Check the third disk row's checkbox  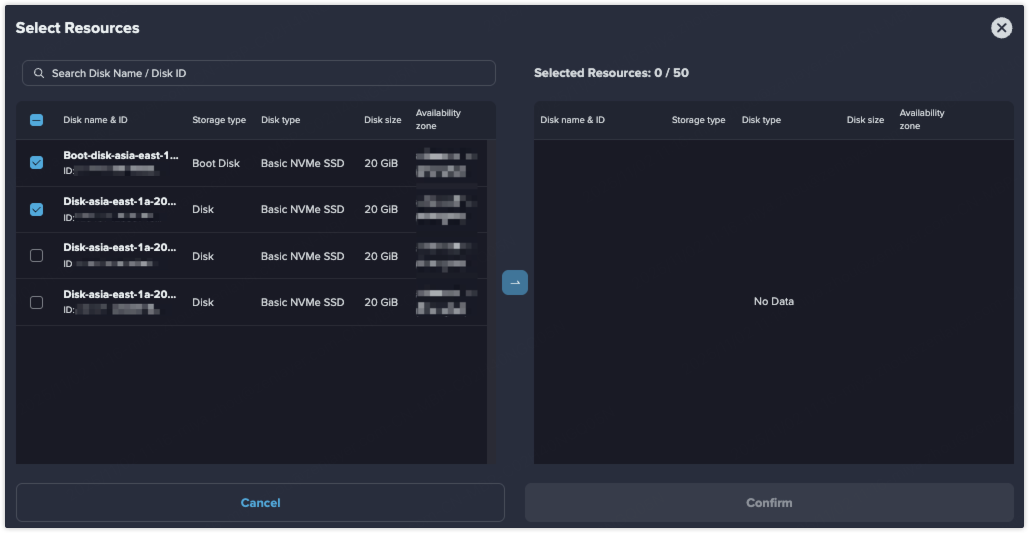(36, 256)
